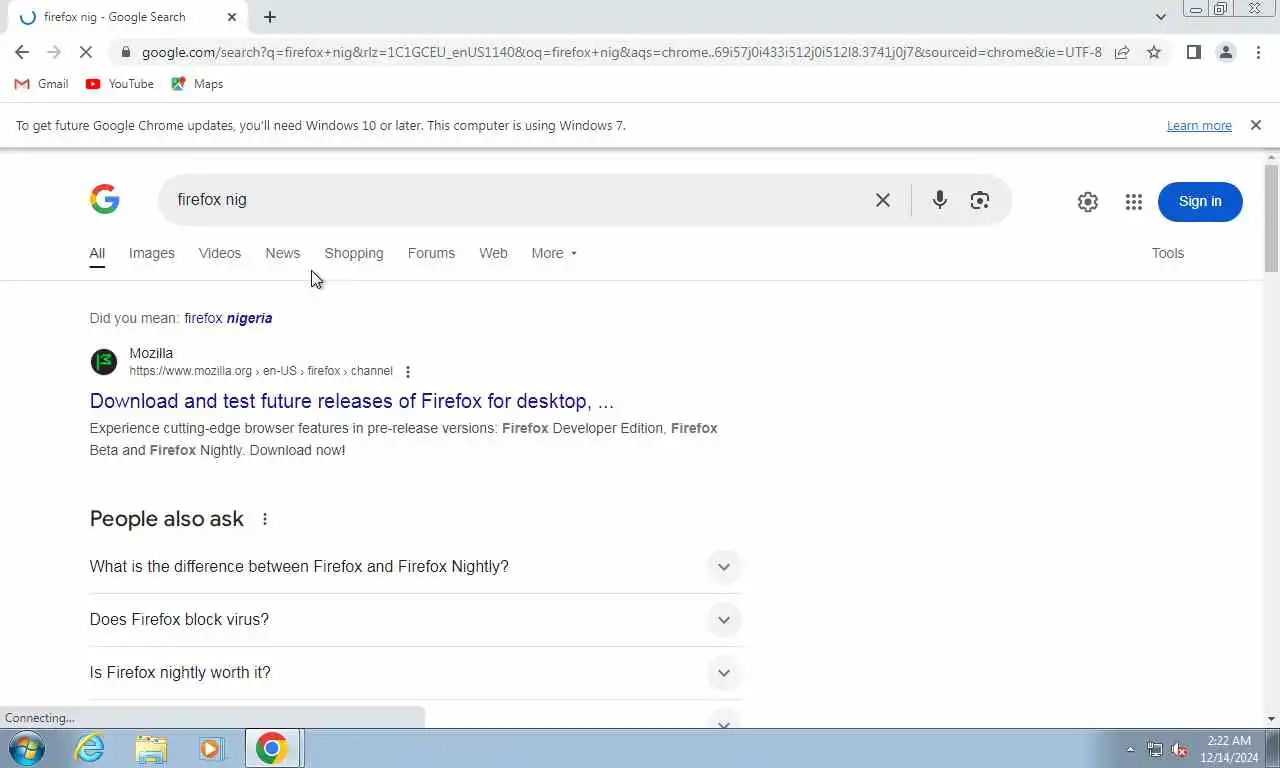This screenshot has width=1280, height=768.
Task: Click the Learn more link
Action: pyautogui.click(x=1199, y=126)
